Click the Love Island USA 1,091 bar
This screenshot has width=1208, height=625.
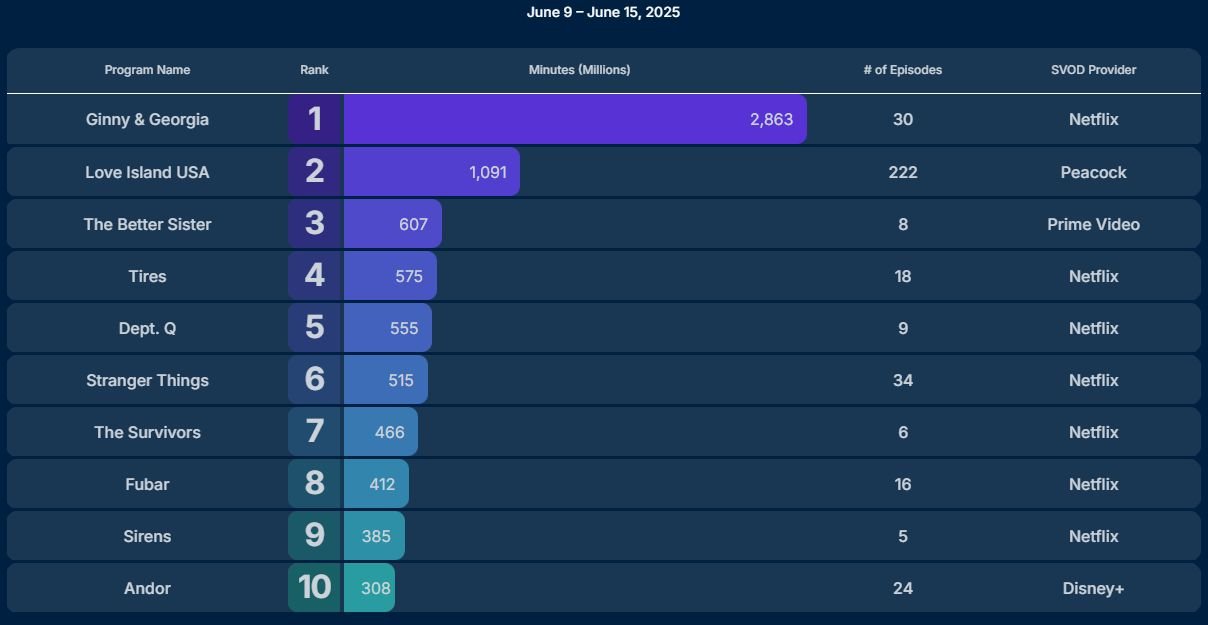[x=432, y=171]
